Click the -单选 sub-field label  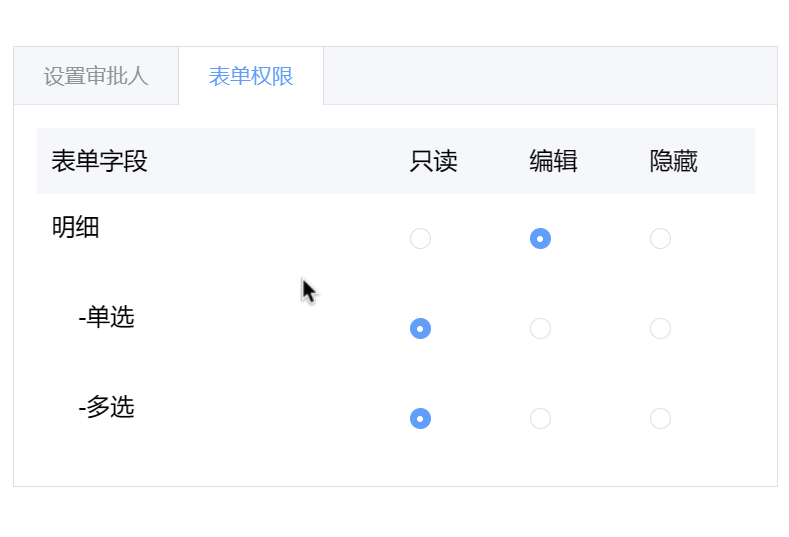click(106, 317)
